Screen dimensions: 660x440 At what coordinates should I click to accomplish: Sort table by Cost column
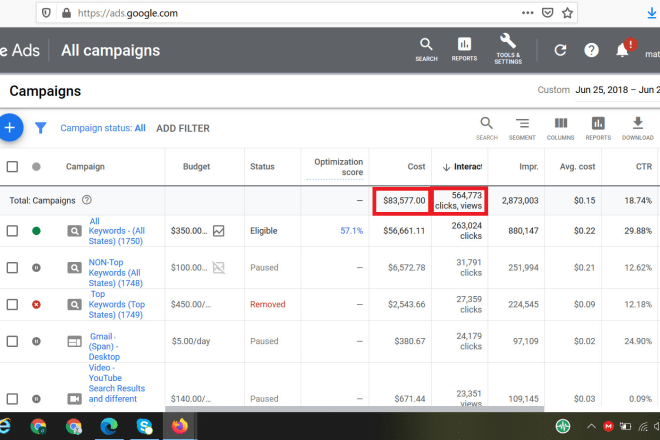(x=416, y=167)
